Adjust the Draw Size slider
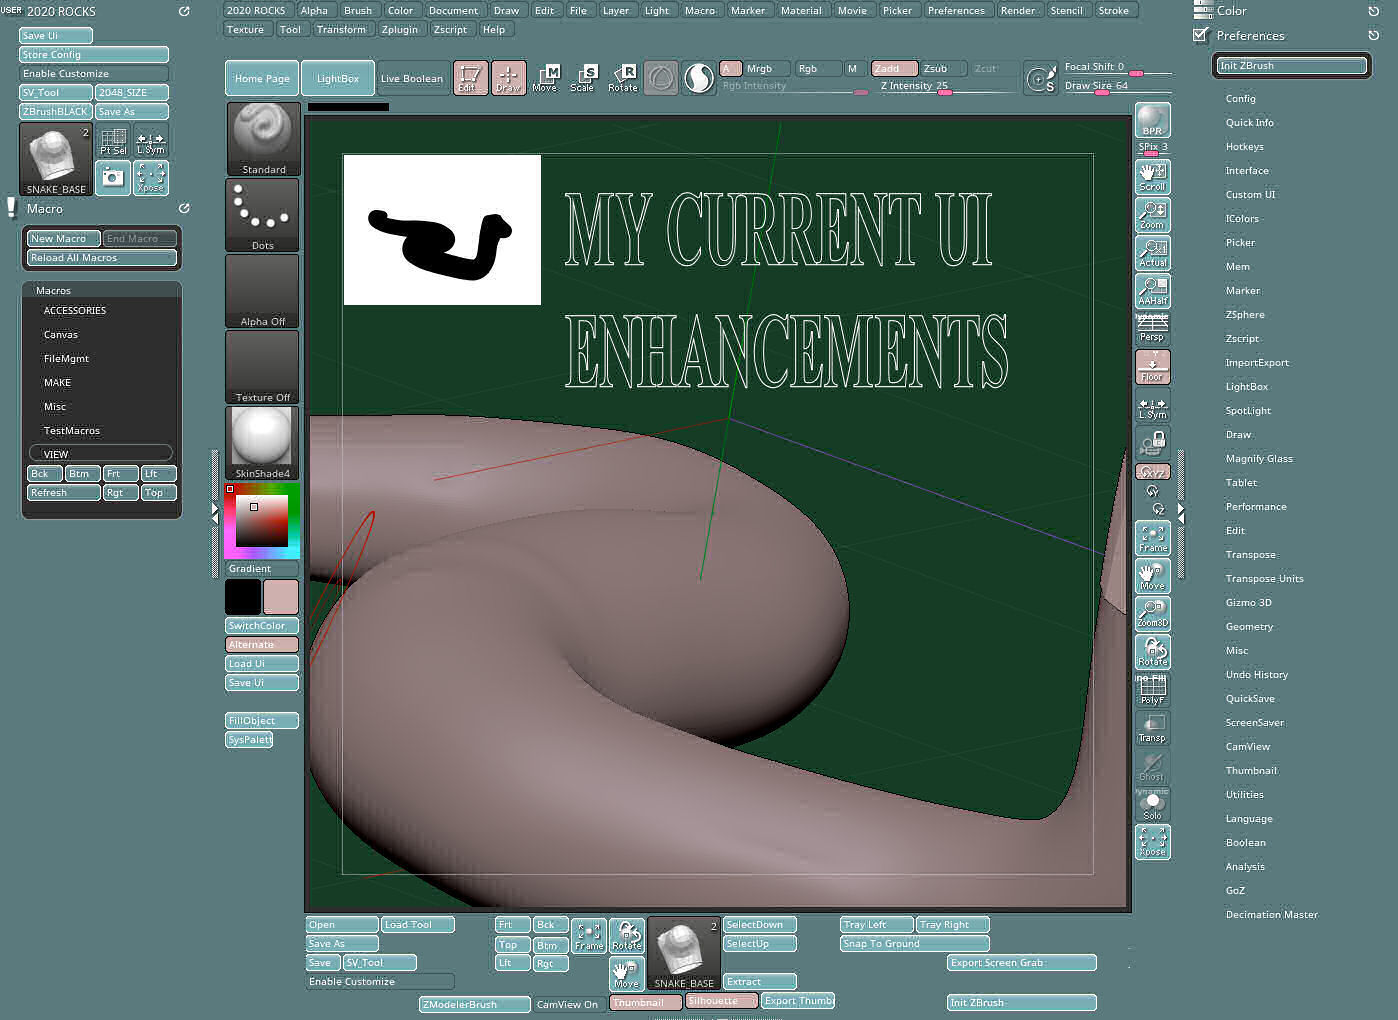Image resolution: width=1398 pixels, height=1020 pixels. 1118,86
